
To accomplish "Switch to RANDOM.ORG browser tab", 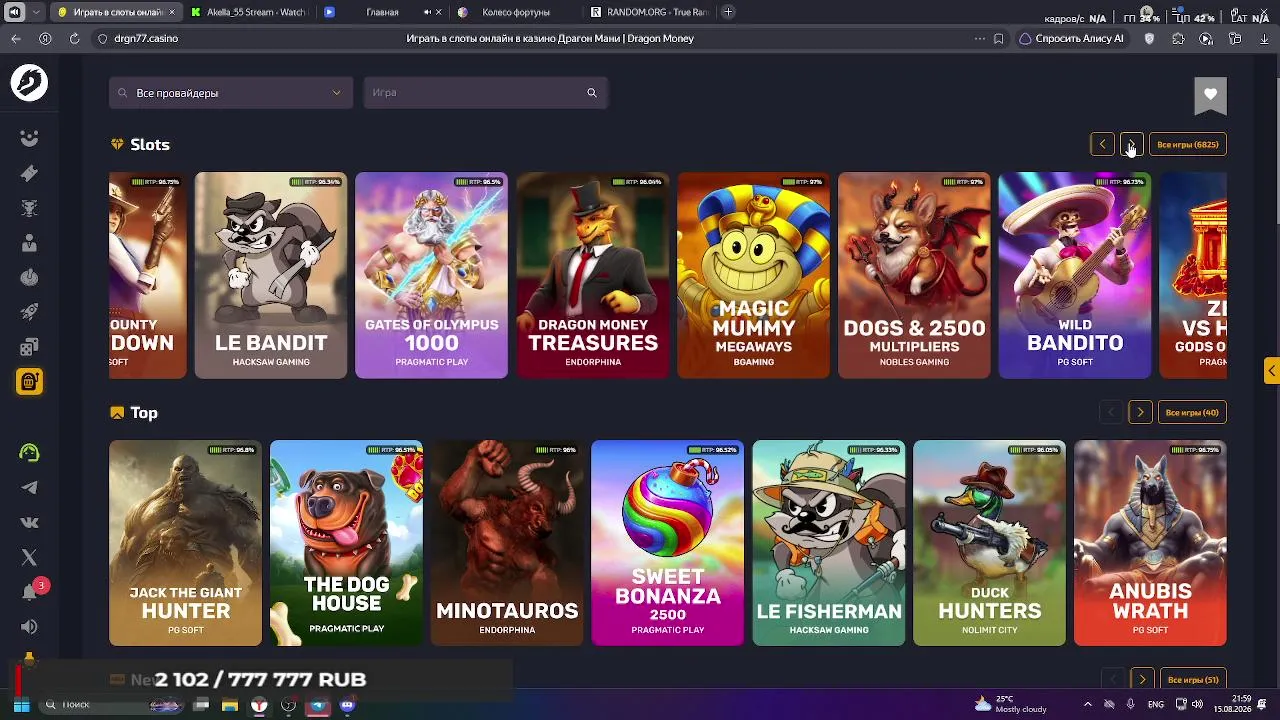I will (x=648, y=12).
